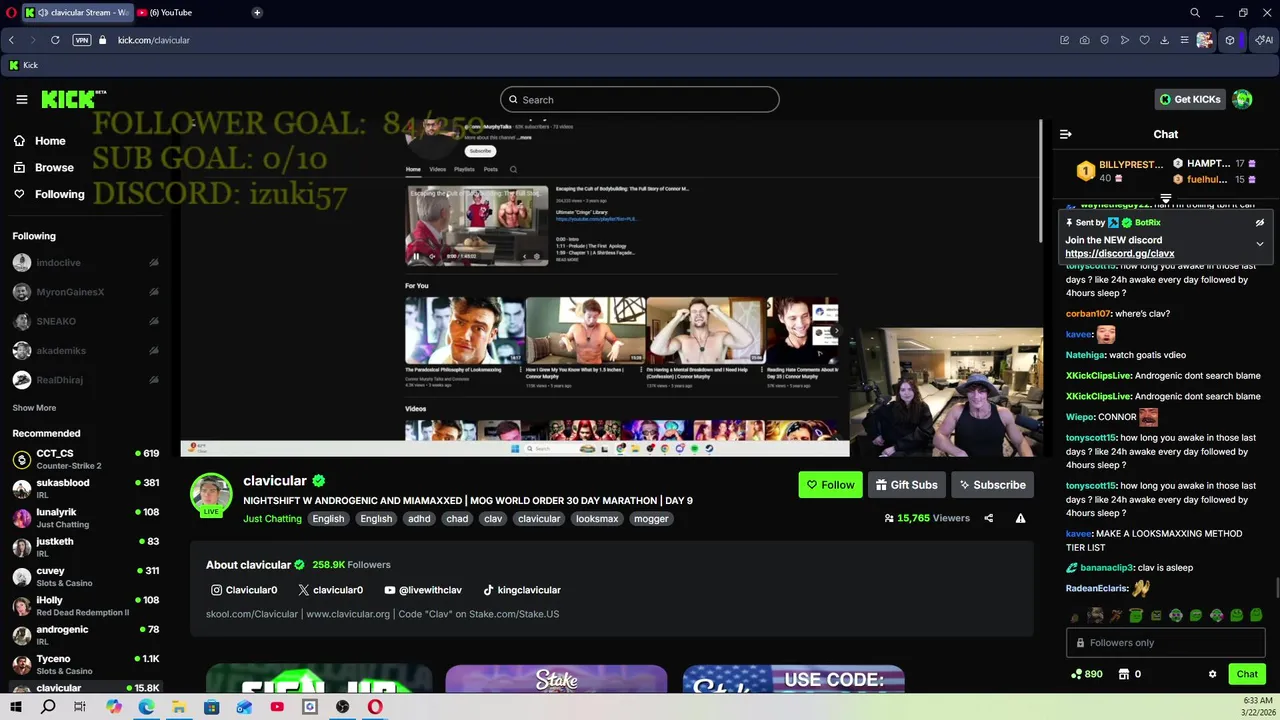This screenshot has height=720, width=1280.
Task: Open chat settings gear
Action: [1212, 674]
